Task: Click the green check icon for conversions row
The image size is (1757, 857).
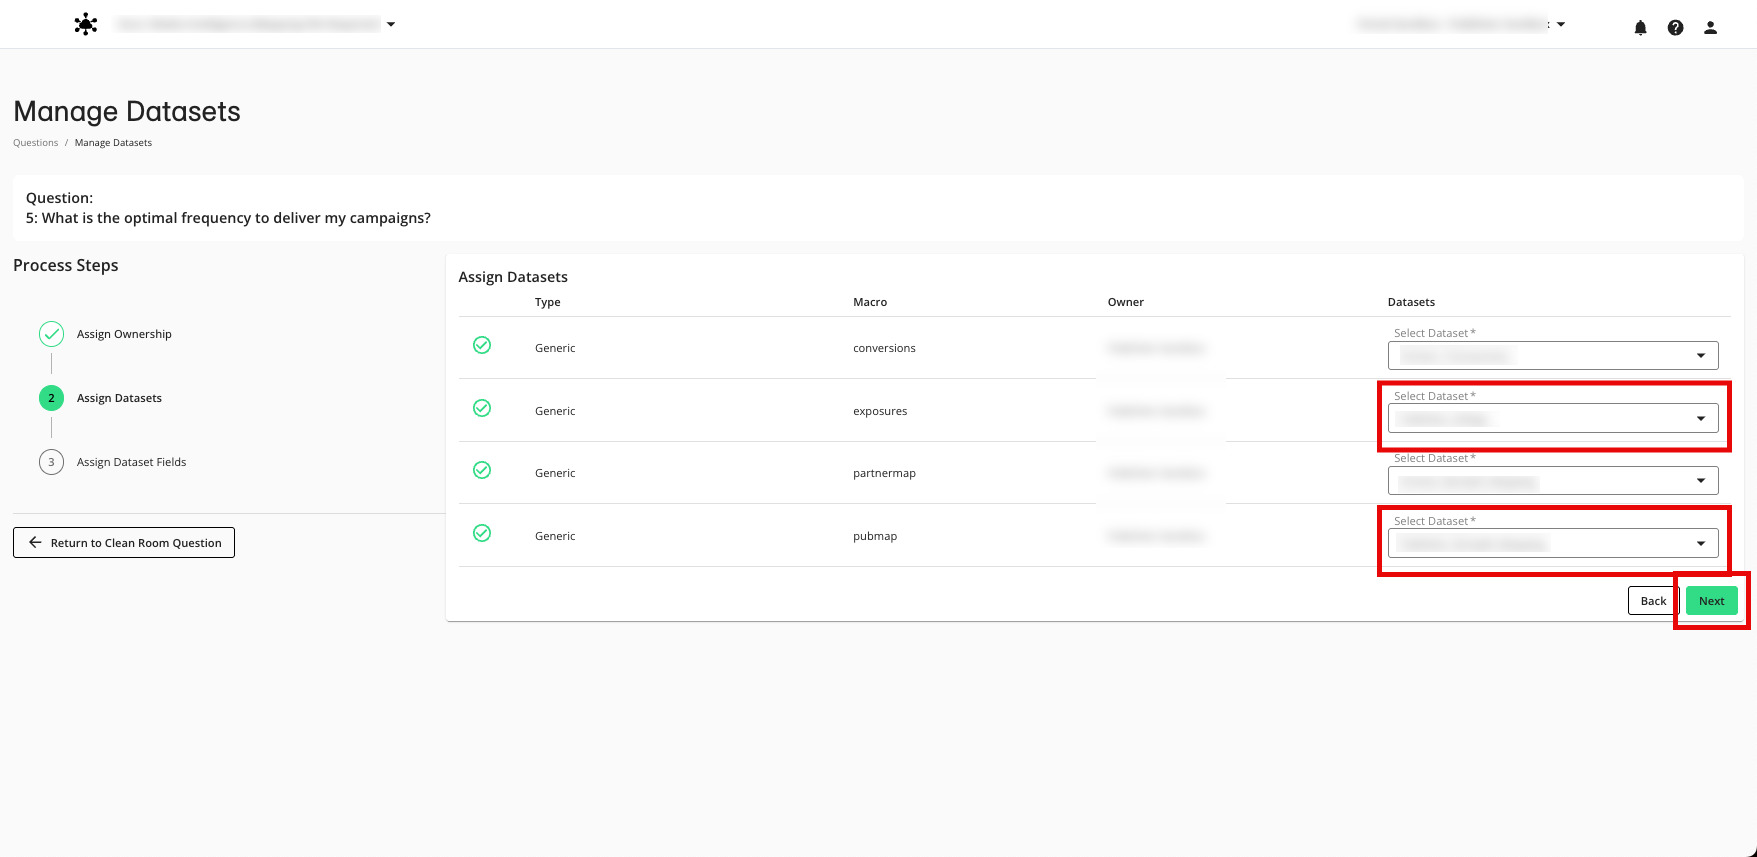Action: tap(482, 345)
